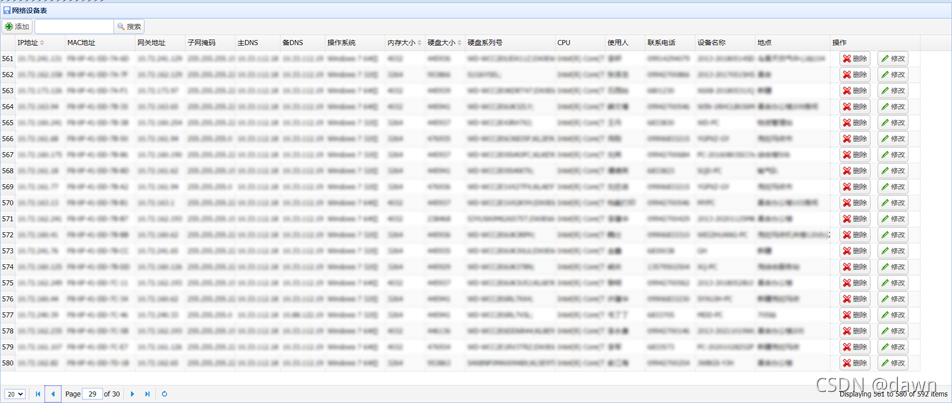Edit row 579 with 修改
The height and width of the screenshot is (403, 952).
click(x=893, y=347)
